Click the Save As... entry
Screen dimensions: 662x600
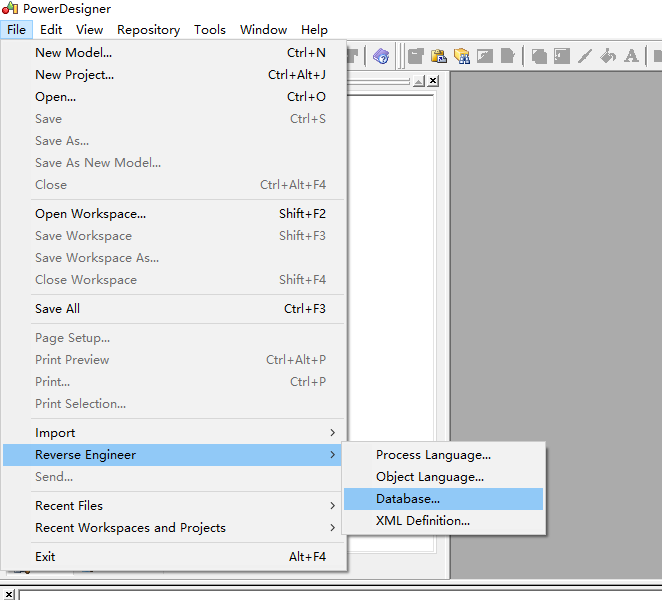(x=174, y=141)
